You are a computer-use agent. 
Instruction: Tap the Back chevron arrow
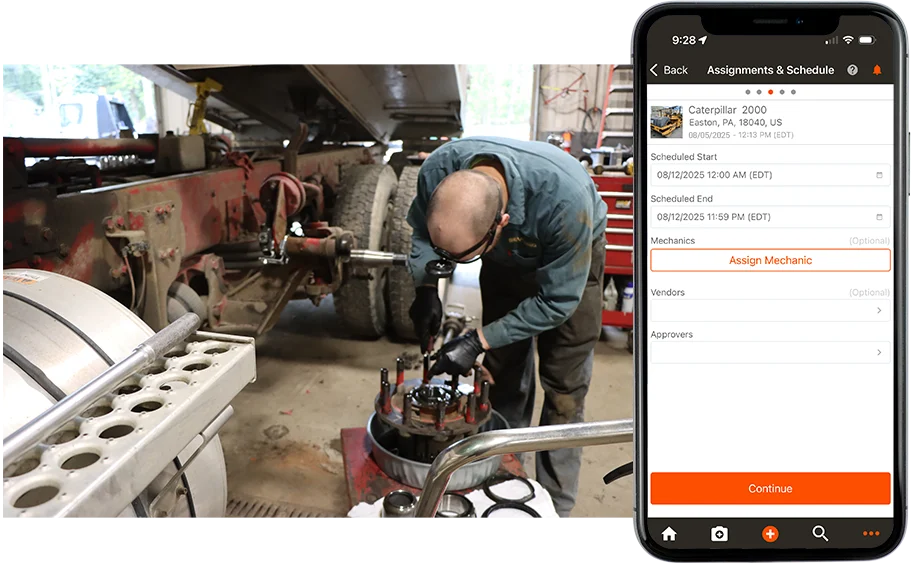pos(654,70)
